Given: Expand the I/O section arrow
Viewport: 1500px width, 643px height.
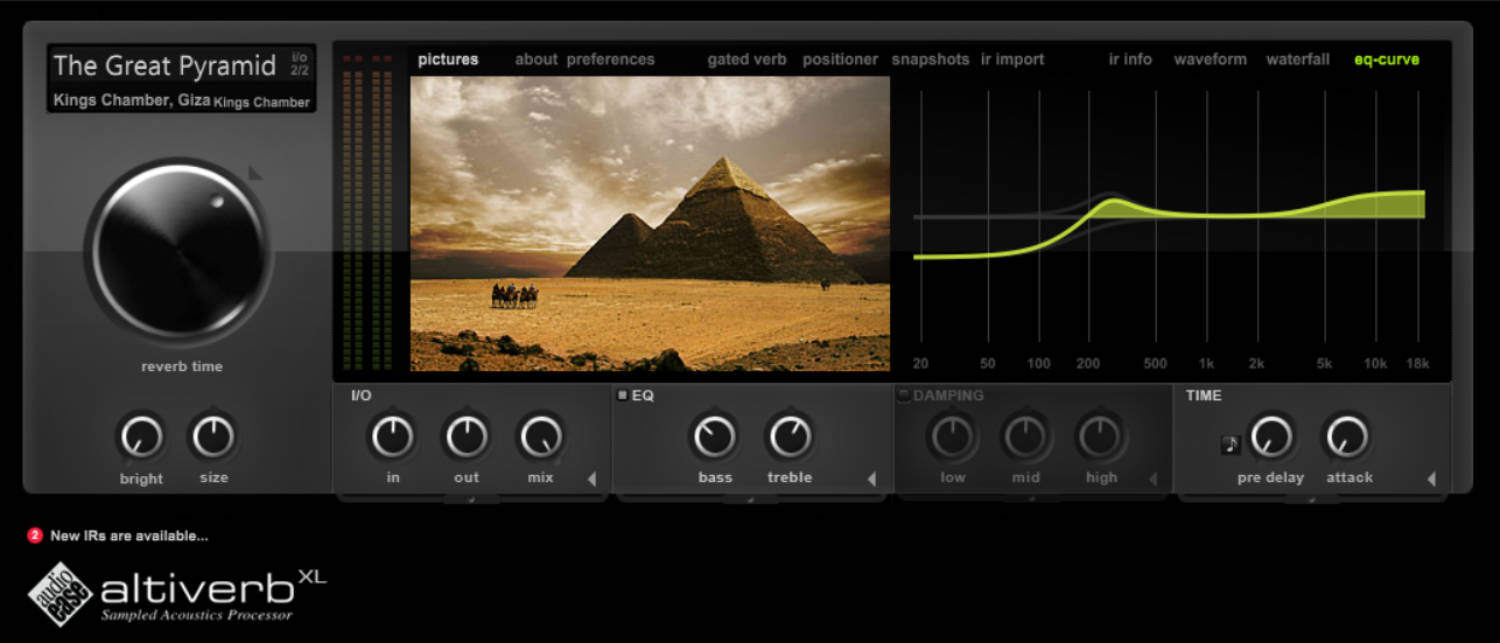Looking at the screenshot, I should [592, 479].
